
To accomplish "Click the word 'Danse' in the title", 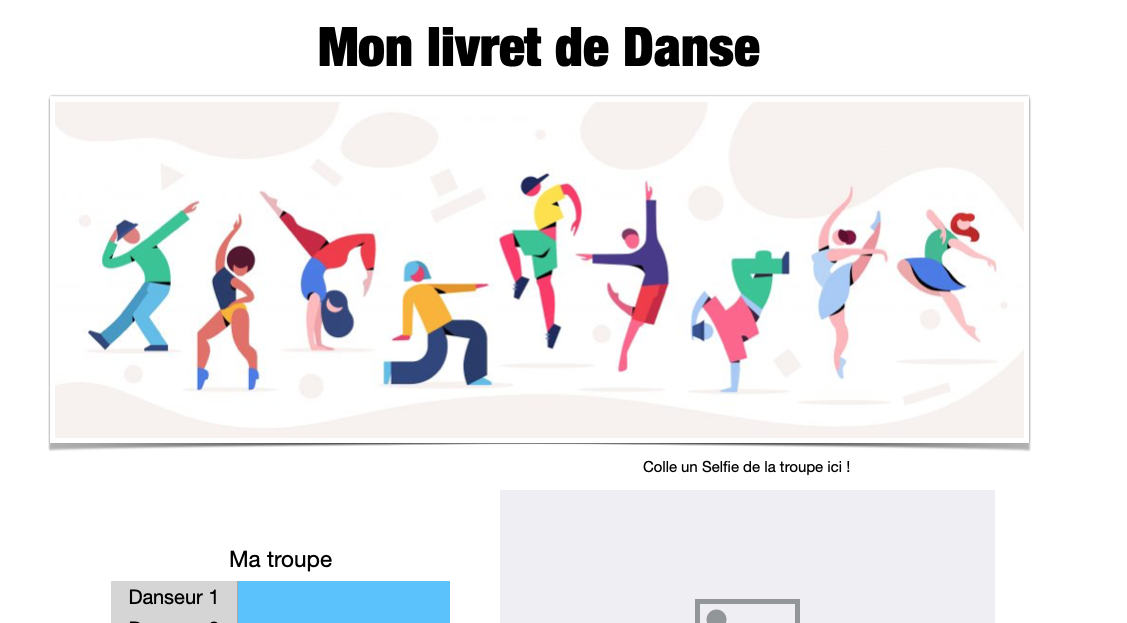I will (x=691, y=48).
